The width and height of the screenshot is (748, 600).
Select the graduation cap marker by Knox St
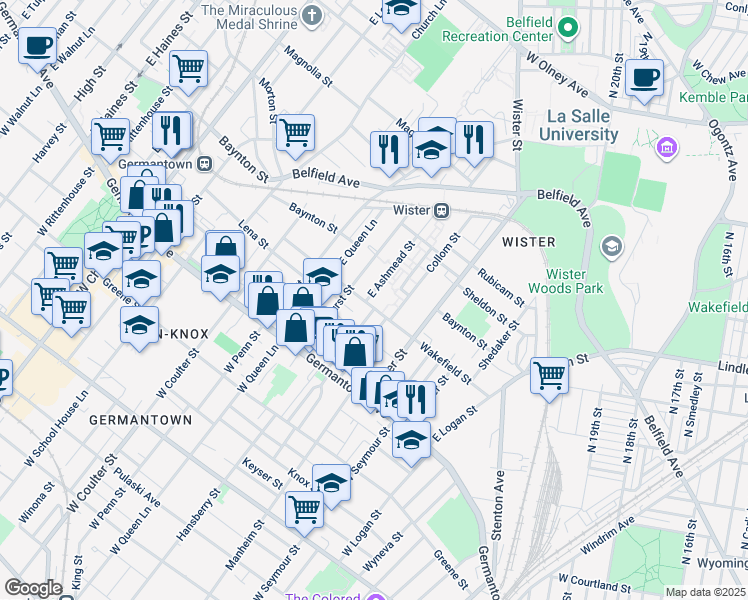[331, 482]
